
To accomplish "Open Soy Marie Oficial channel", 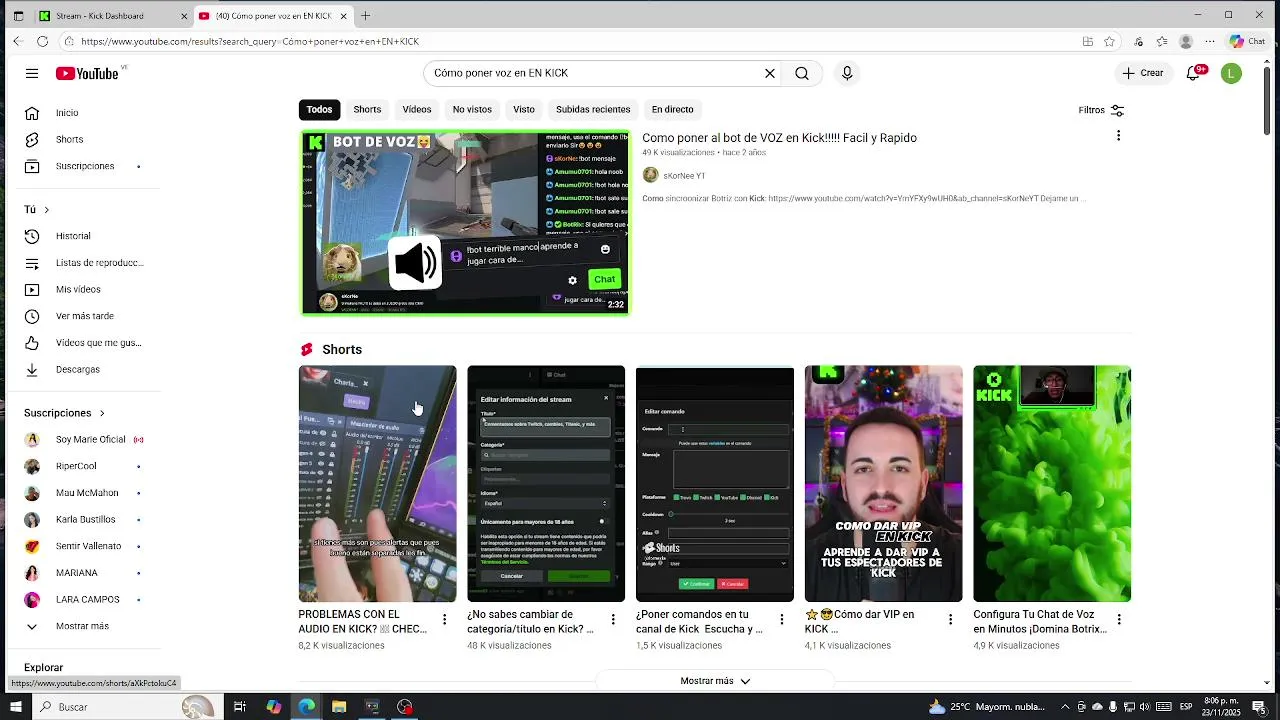I will pos(91,440).
